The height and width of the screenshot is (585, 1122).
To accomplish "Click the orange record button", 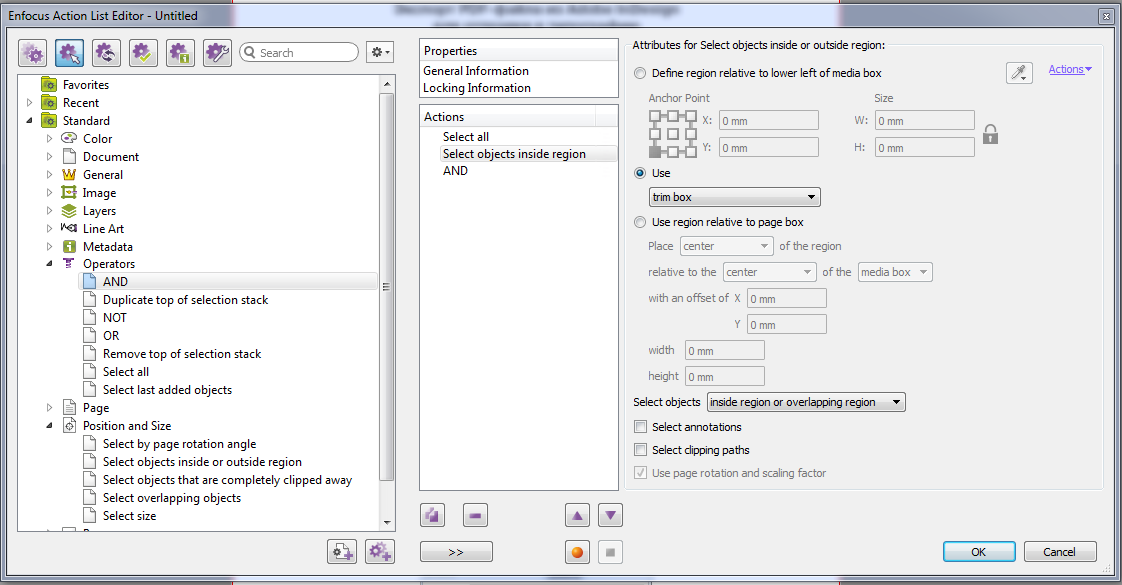I will 577,552.
